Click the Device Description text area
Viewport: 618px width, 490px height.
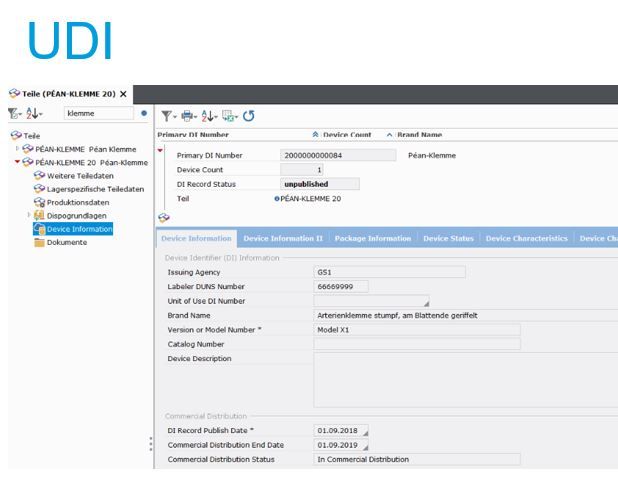coord(466,380)
